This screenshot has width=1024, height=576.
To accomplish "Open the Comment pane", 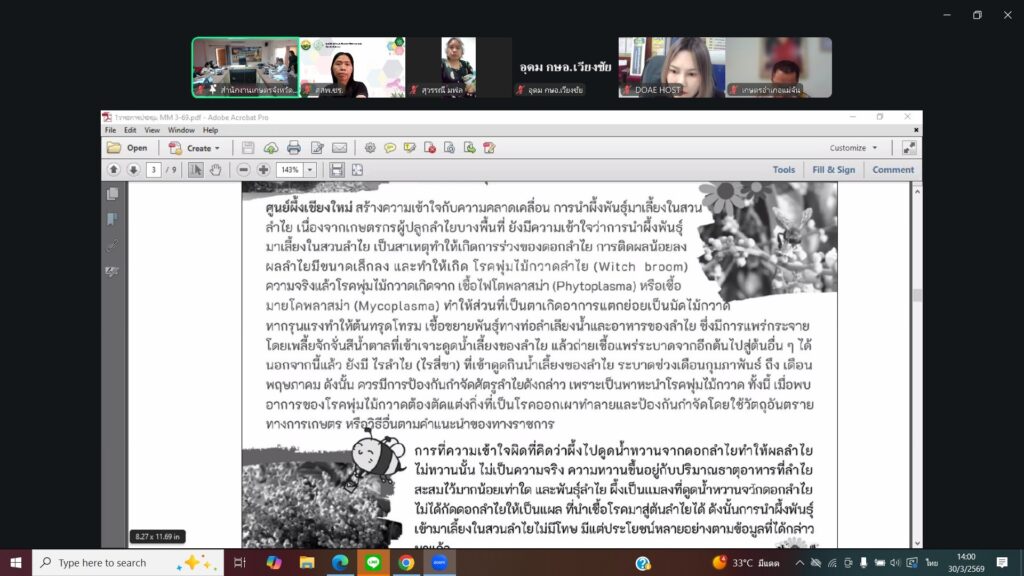I will tap(893, 170).
